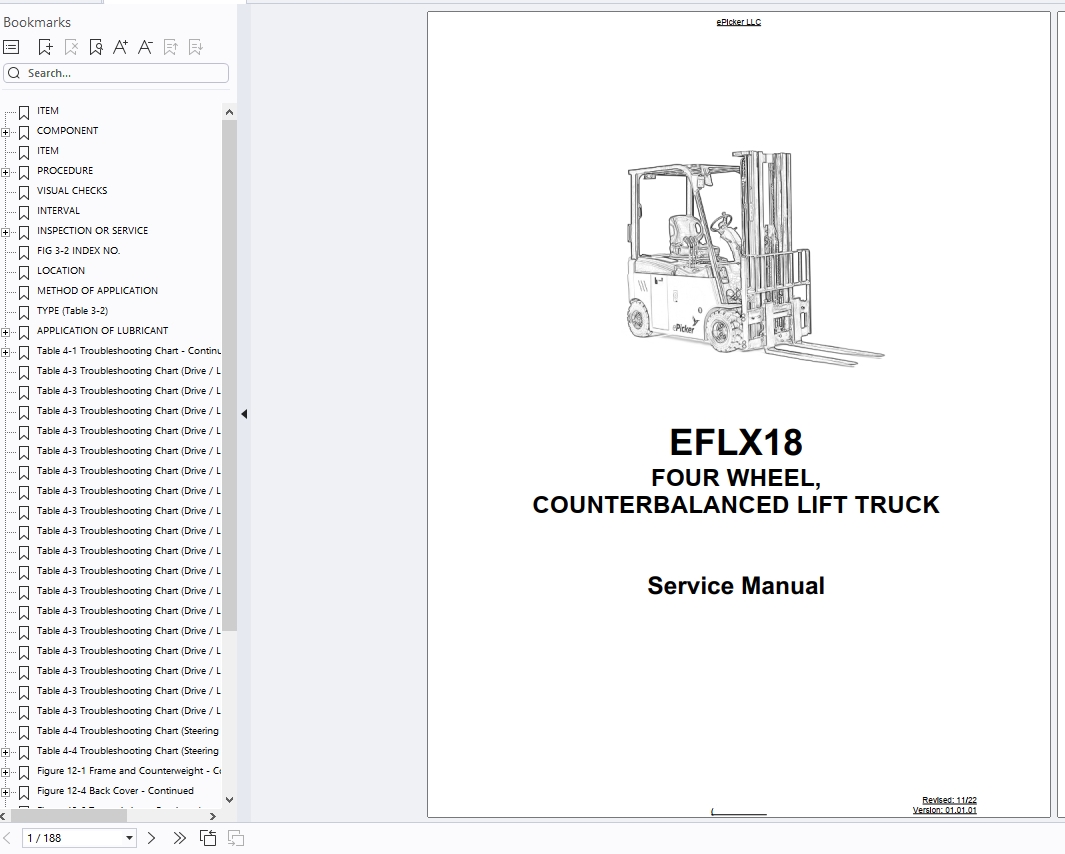The width and height of the screenshot is (1065, 854).
Task: Click the EFLX18 title on the page
Action: (x=736, y=442)
